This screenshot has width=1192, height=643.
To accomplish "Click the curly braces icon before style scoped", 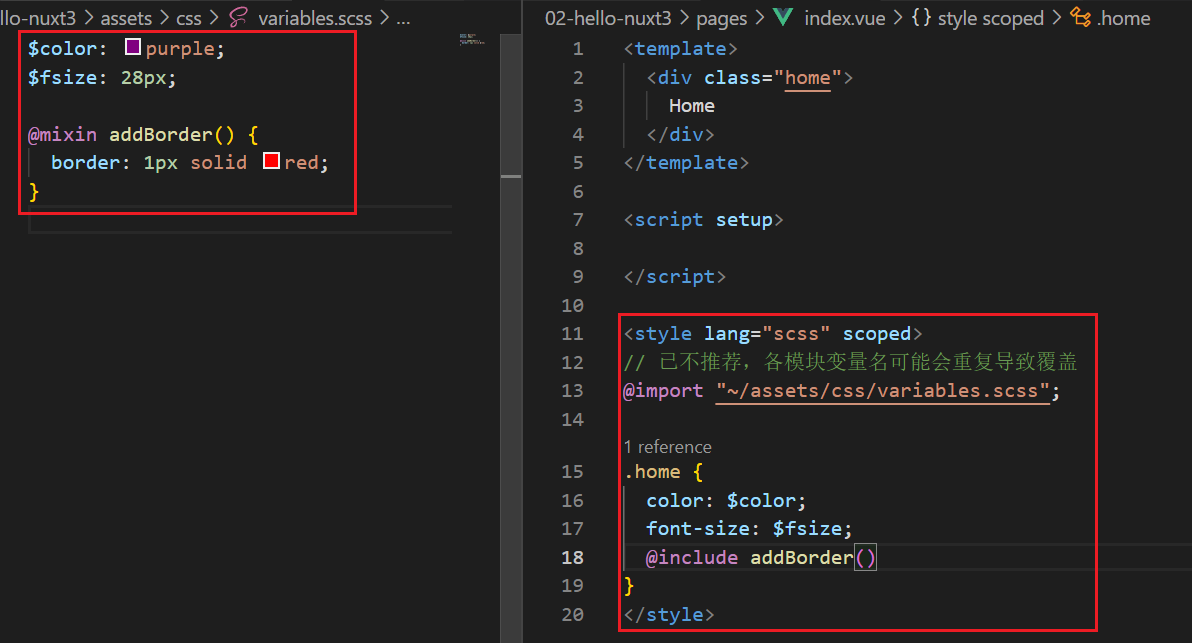I will tap(921, 17).
